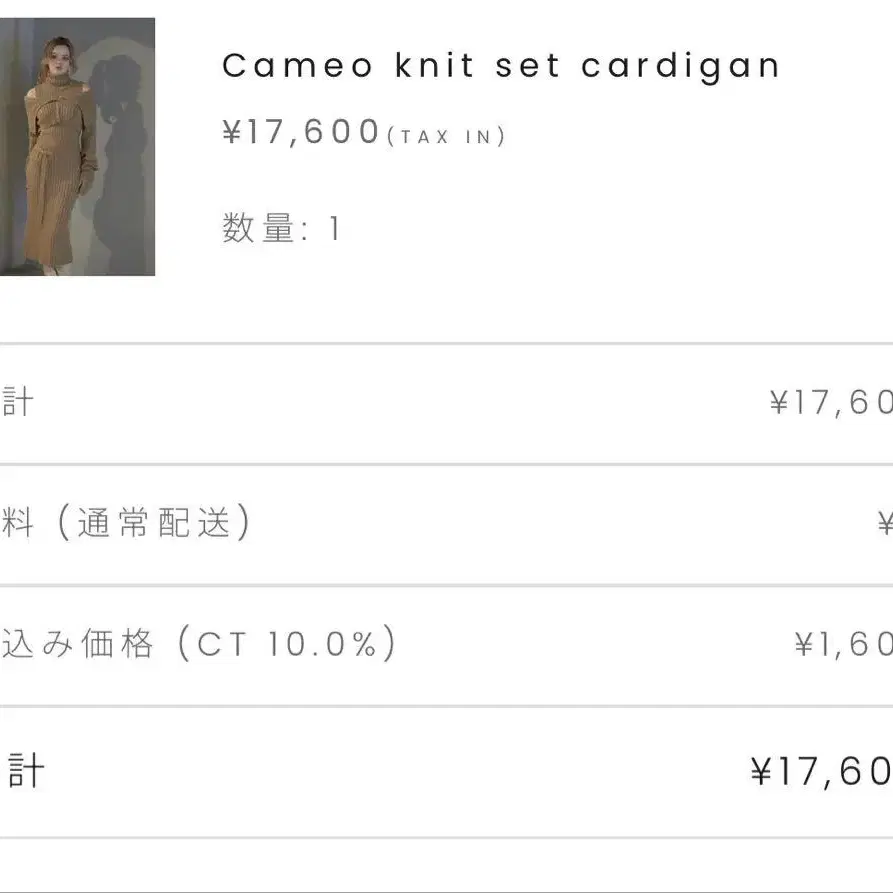Screen dimensions: 893x893
Task: Click the 込み価格 (CT 10.0%) label
Action: click(x=198, y=644)
